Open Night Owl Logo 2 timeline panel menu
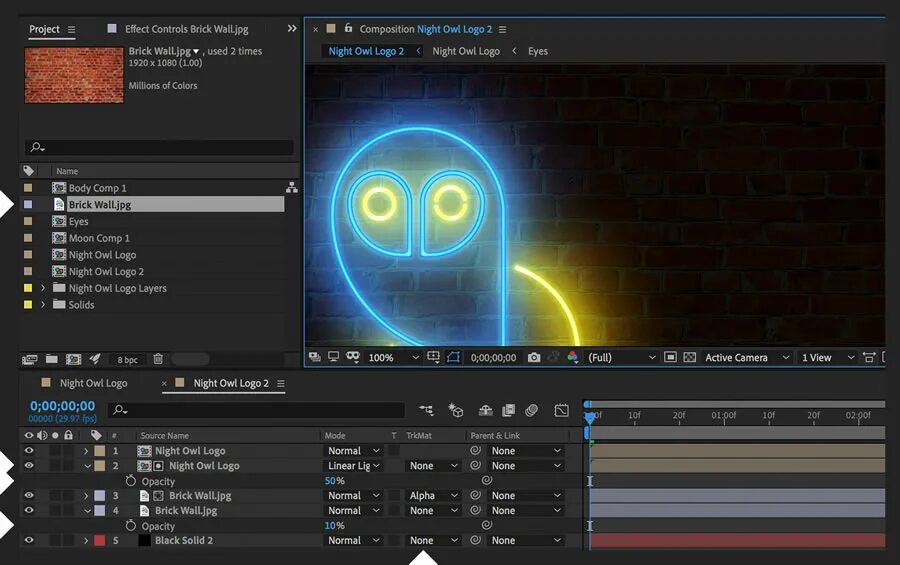 point(281,384)
